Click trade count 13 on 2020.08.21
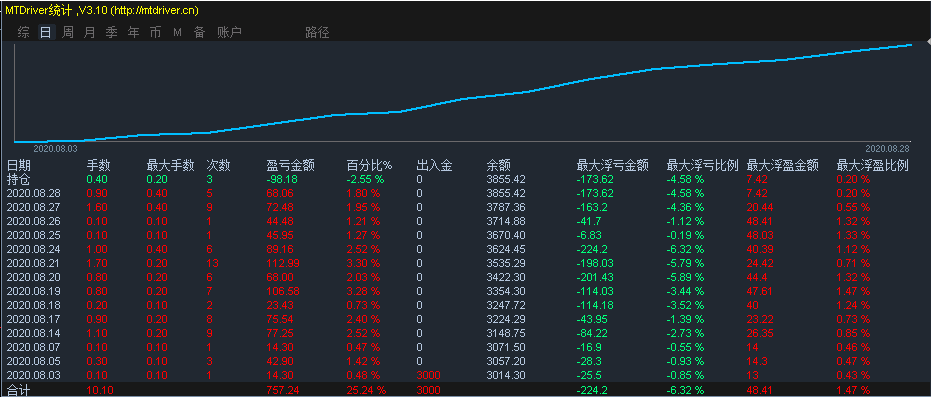This screenshot has width=931, height=397. click(212, 263)
